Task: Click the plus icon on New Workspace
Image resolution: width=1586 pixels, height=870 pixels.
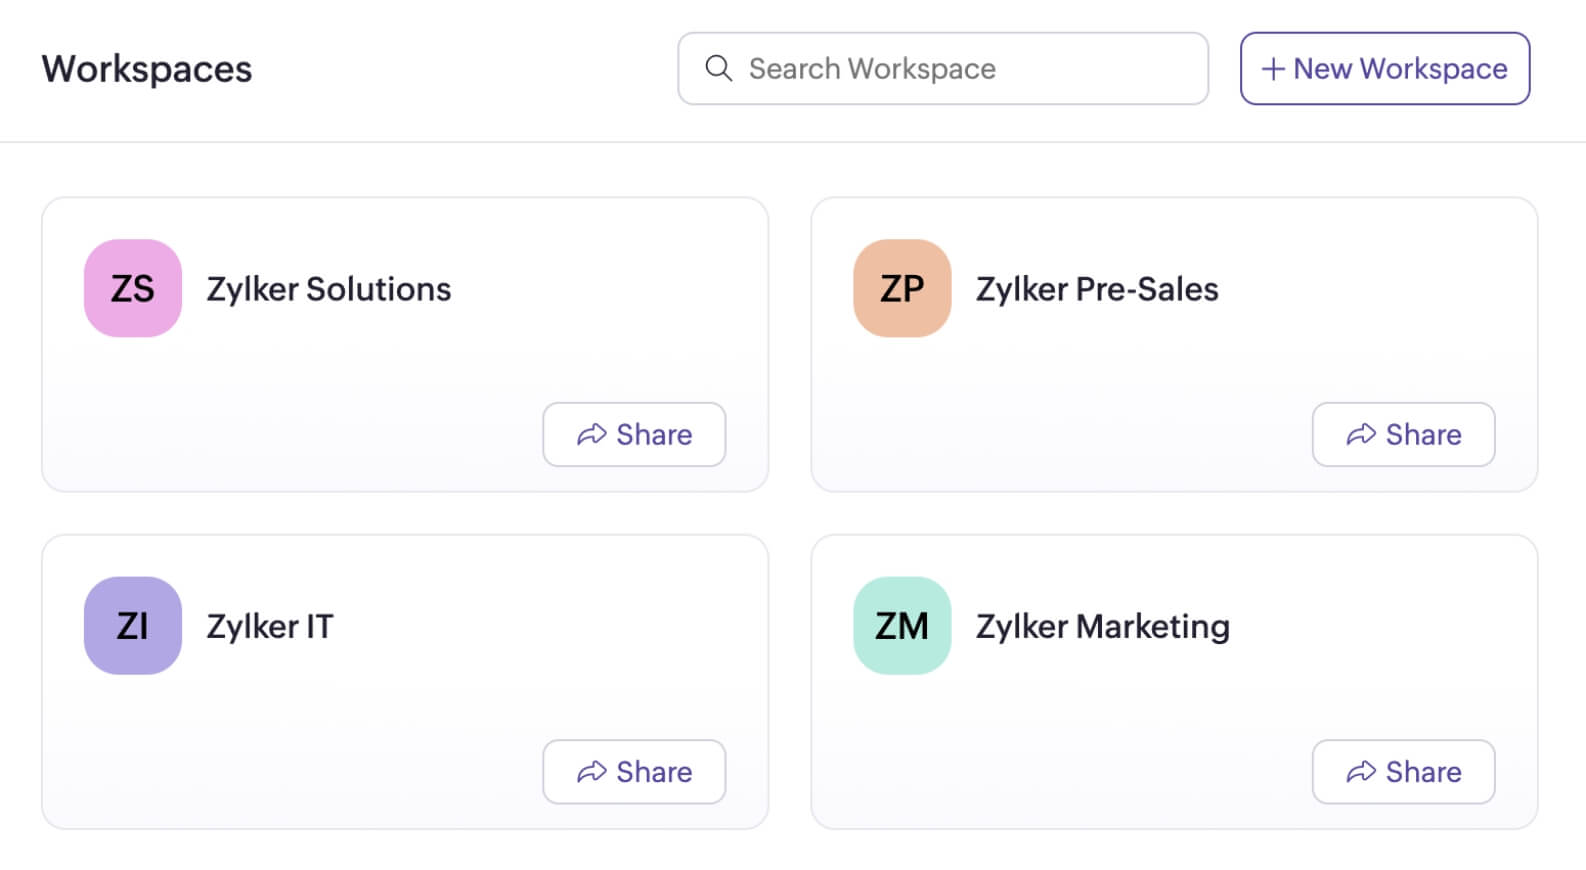Action: pyautogui.click(x=1273, y=69)
